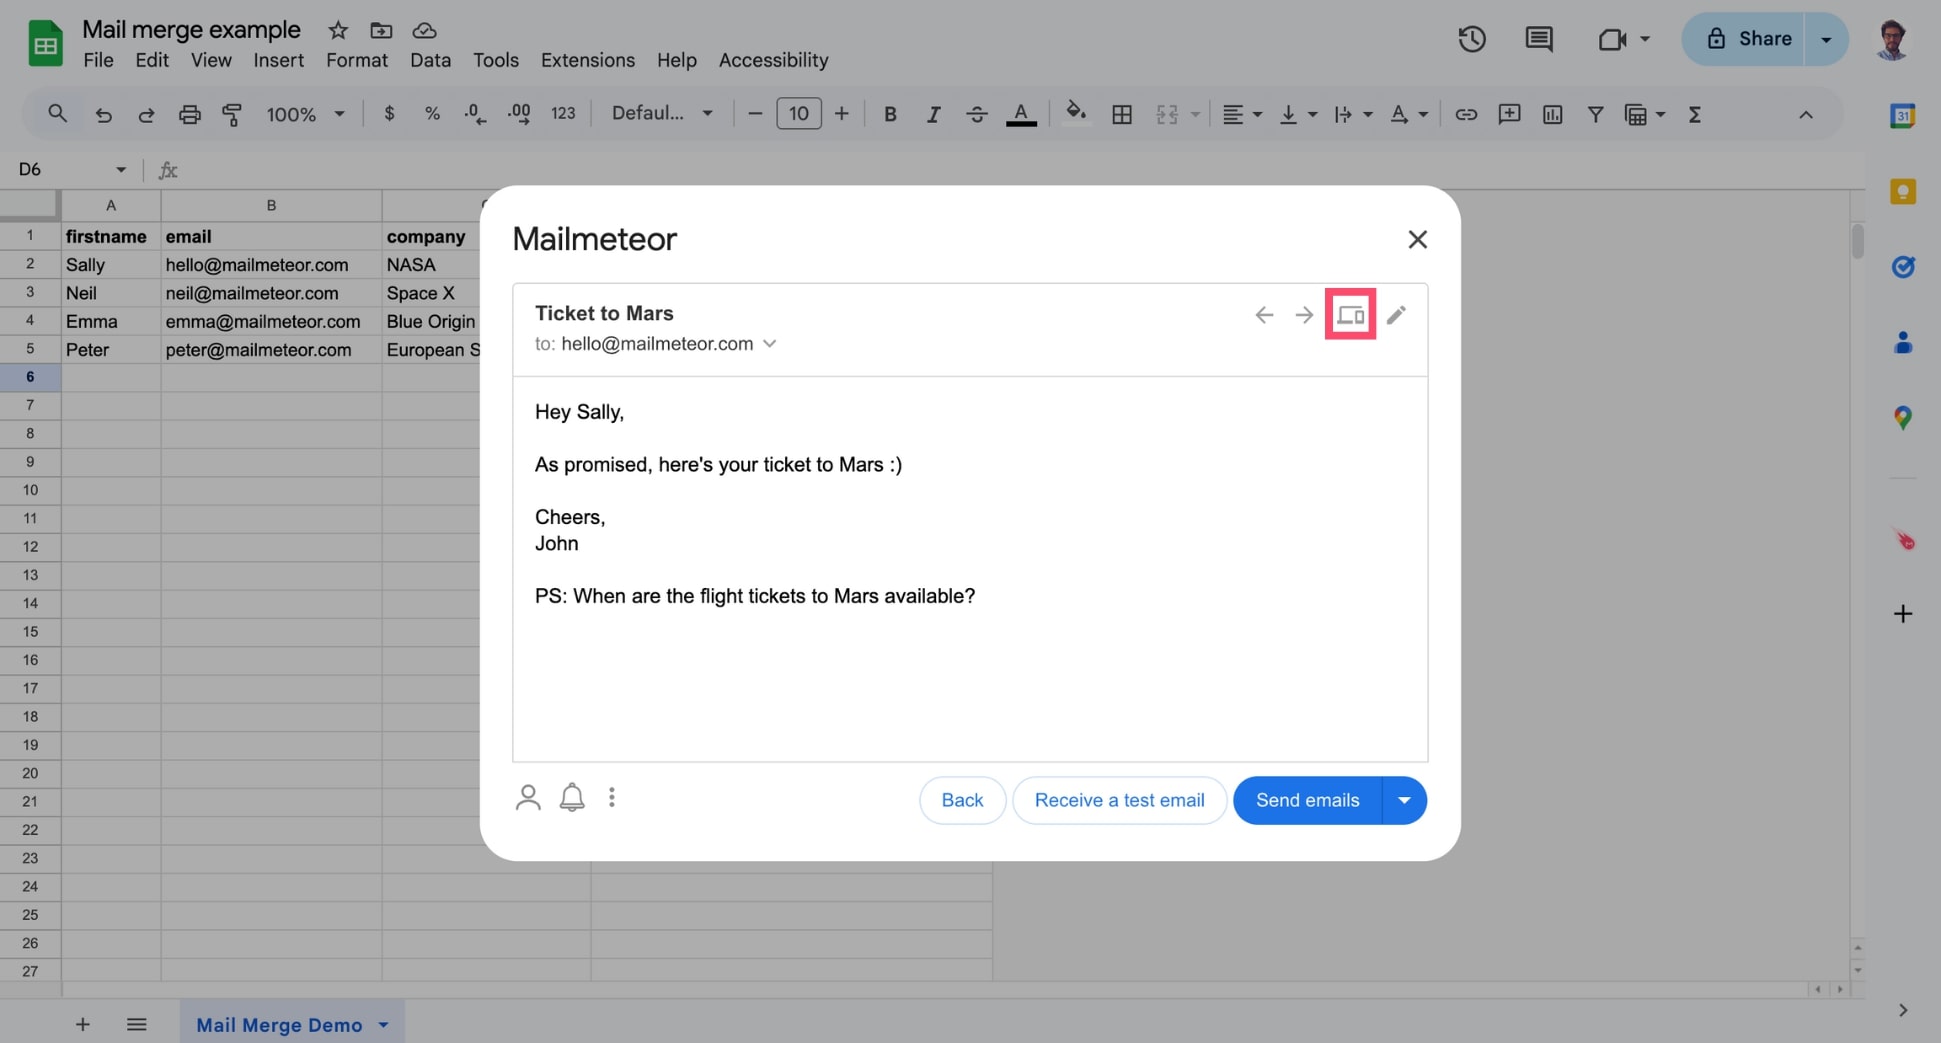The width and height of the screenshot is (1941, 1043).
Task: Click the Share button
Action: tap(1744, 39)
